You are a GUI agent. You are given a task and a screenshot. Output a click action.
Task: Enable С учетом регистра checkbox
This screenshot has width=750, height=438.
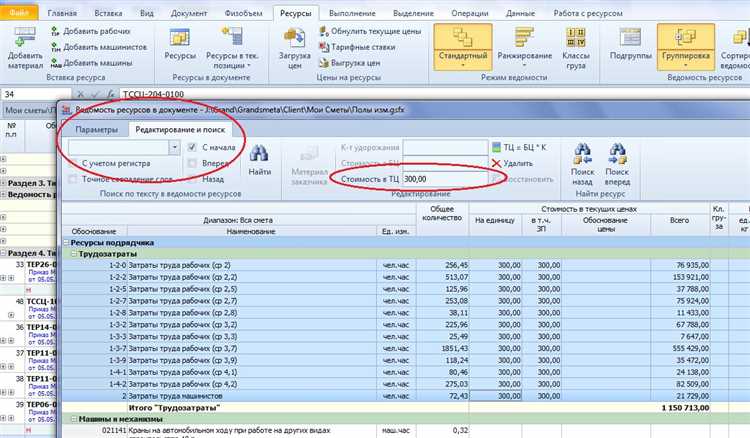(x=73, y=163)
